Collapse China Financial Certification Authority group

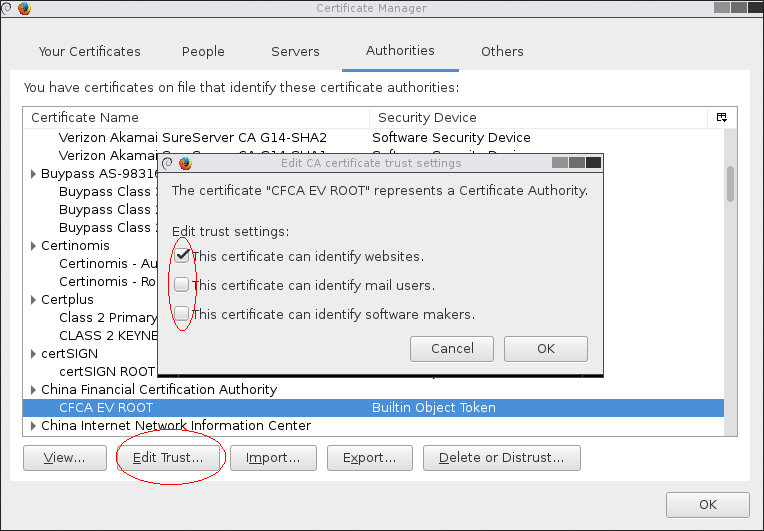click(x=33, y=390)
